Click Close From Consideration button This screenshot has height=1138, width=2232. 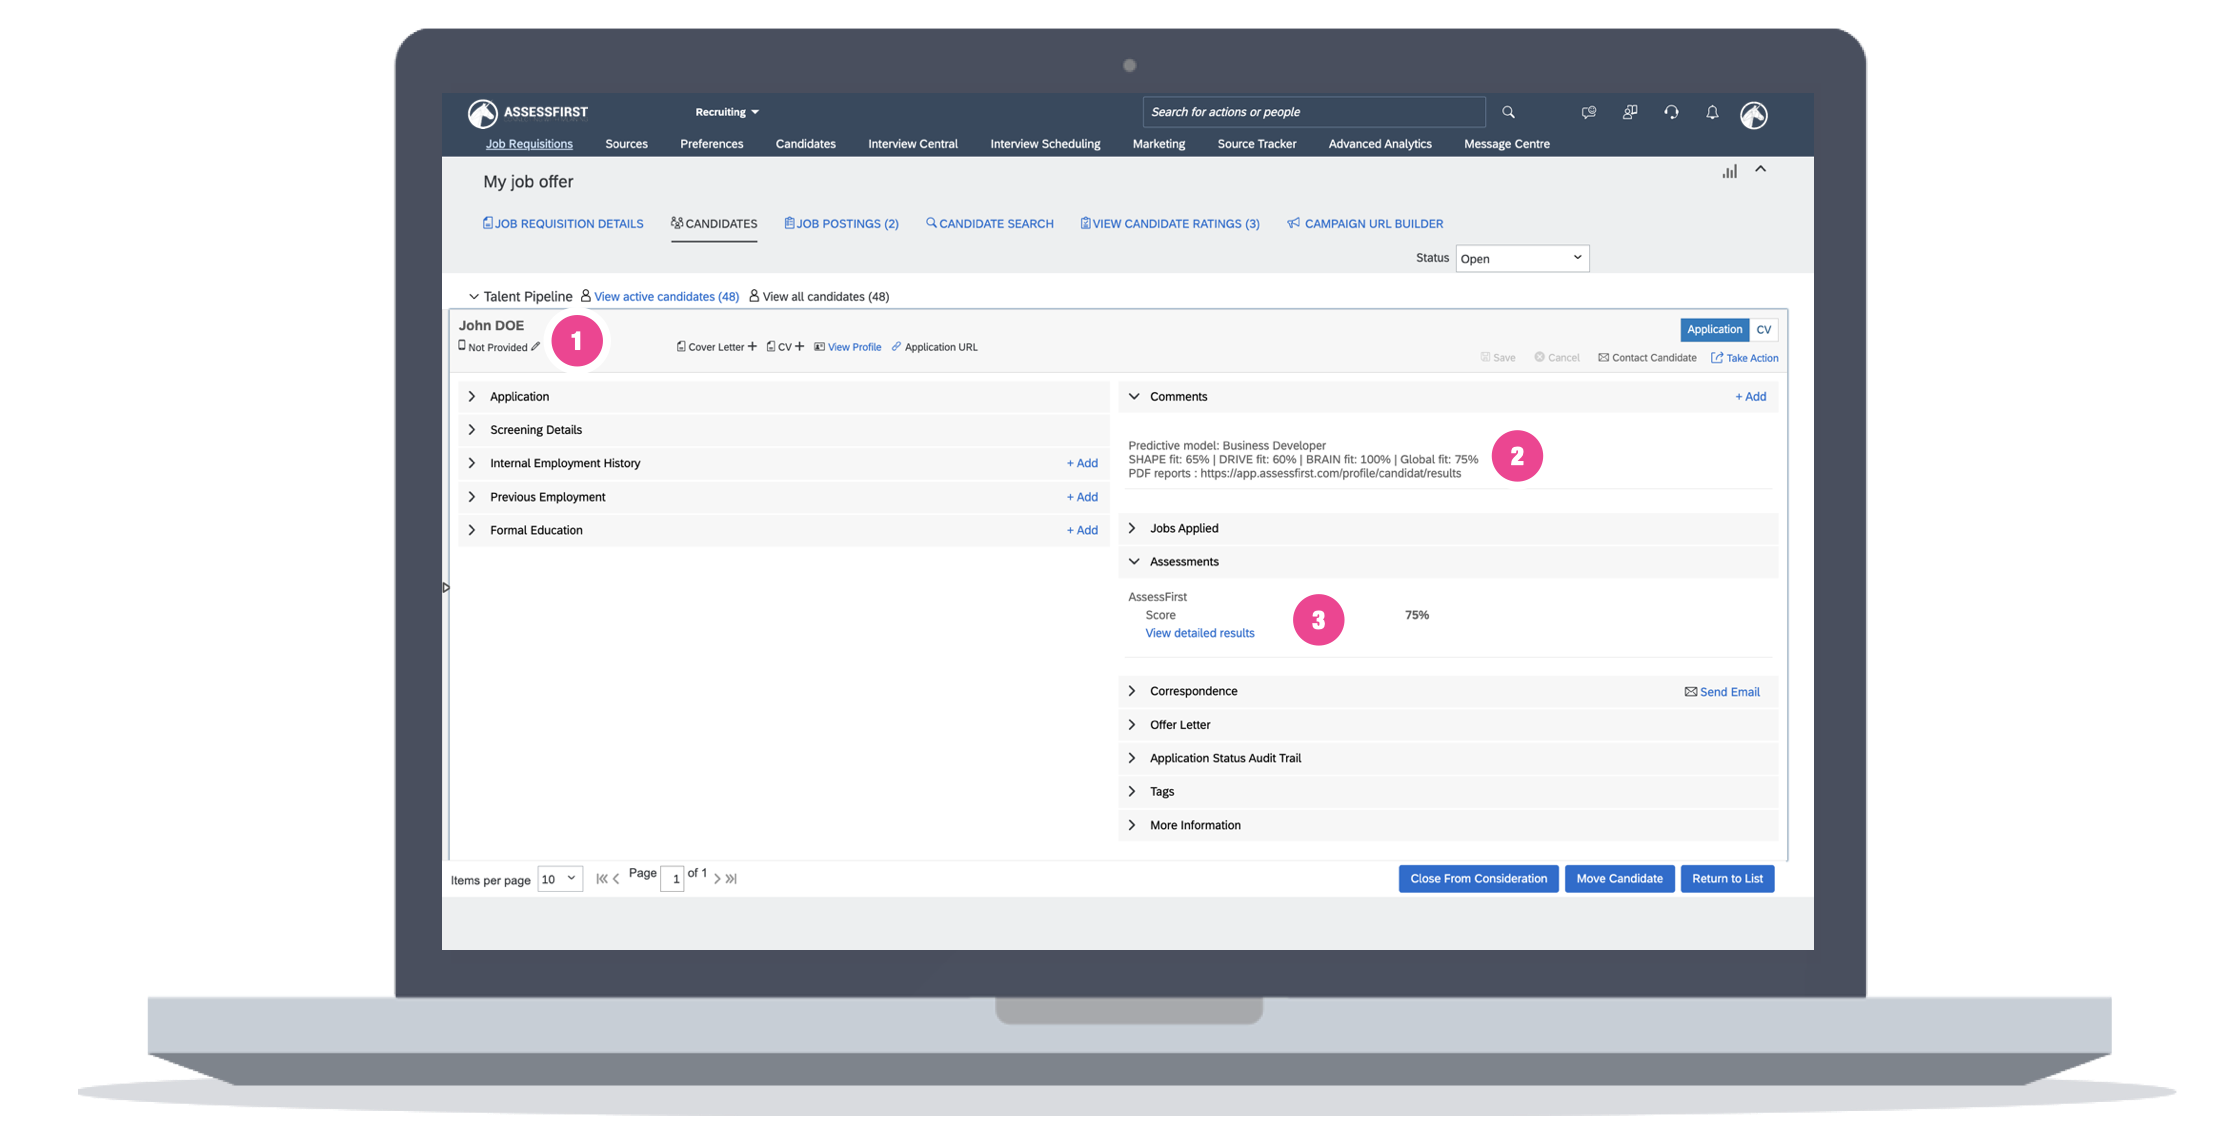[1478, 879]
